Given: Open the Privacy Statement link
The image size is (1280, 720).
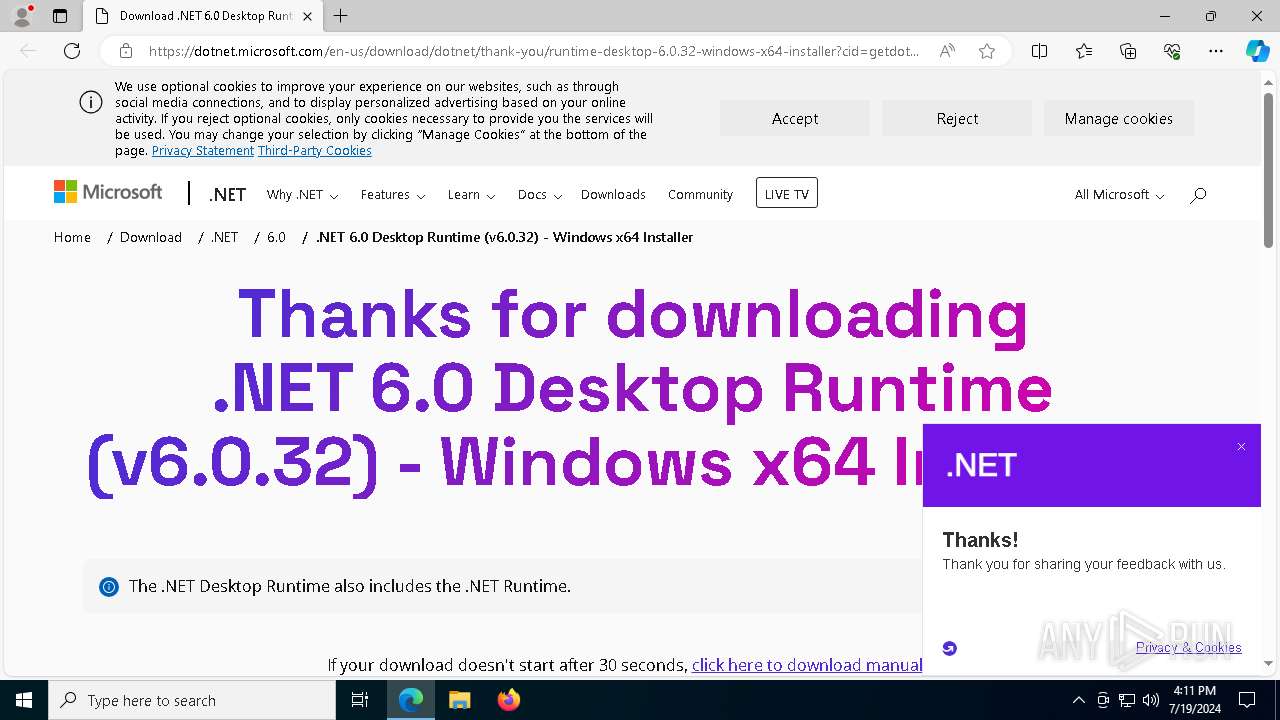Looking at the screenshot, I should click(x=203, y=151).
